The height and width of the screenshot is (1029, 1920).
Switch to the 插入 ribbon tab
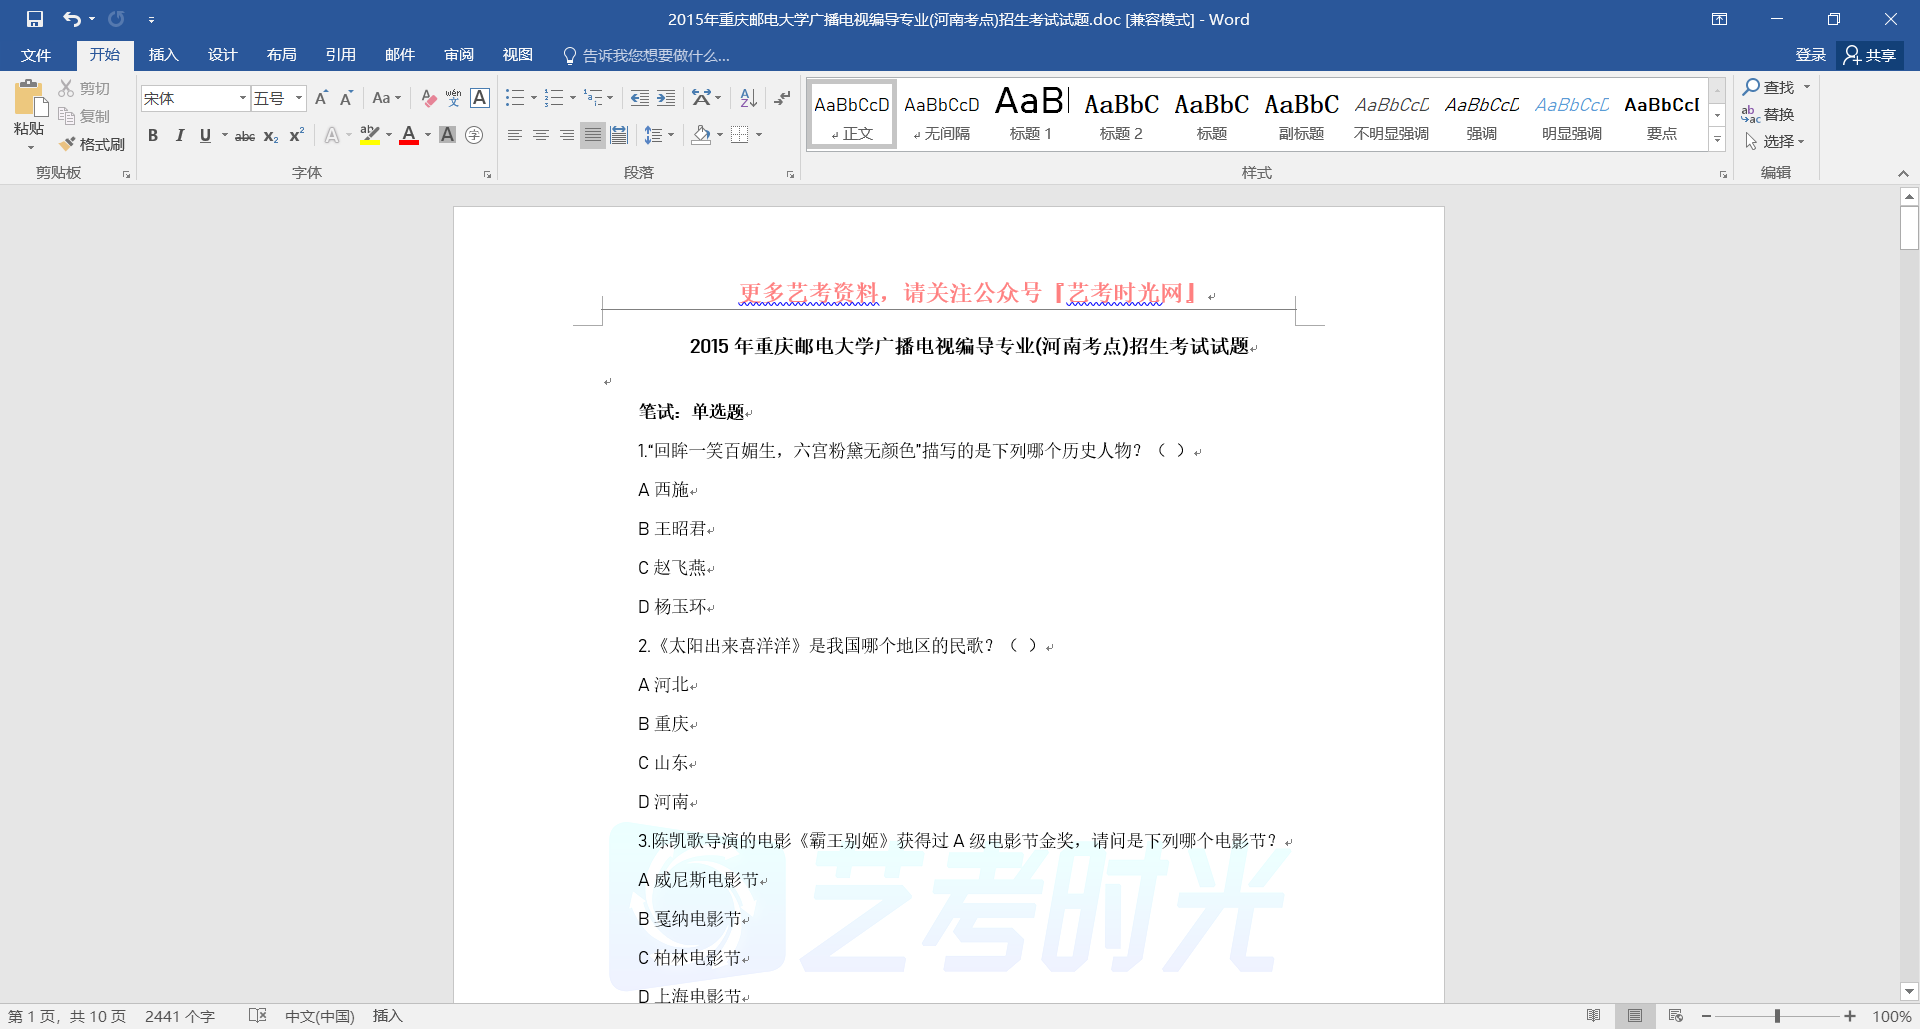pos(163,55)
